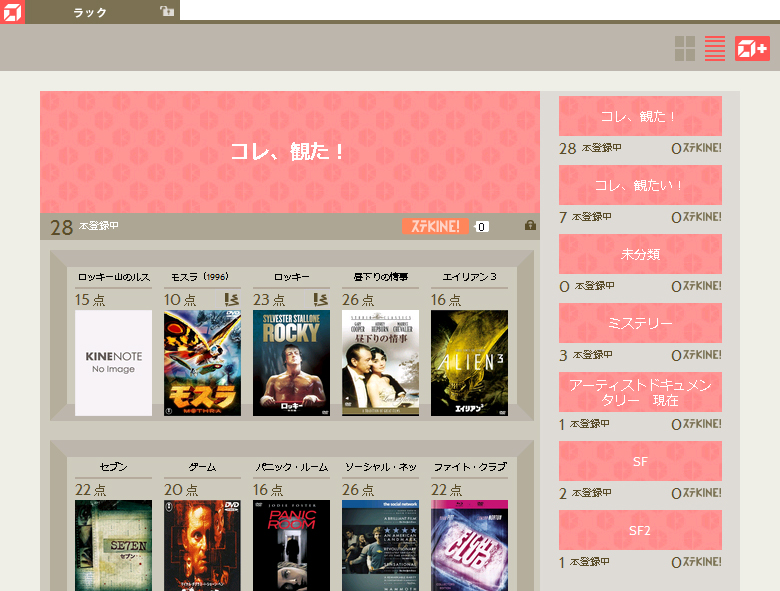Click the padlock icon in rack header

pos(530,225)
